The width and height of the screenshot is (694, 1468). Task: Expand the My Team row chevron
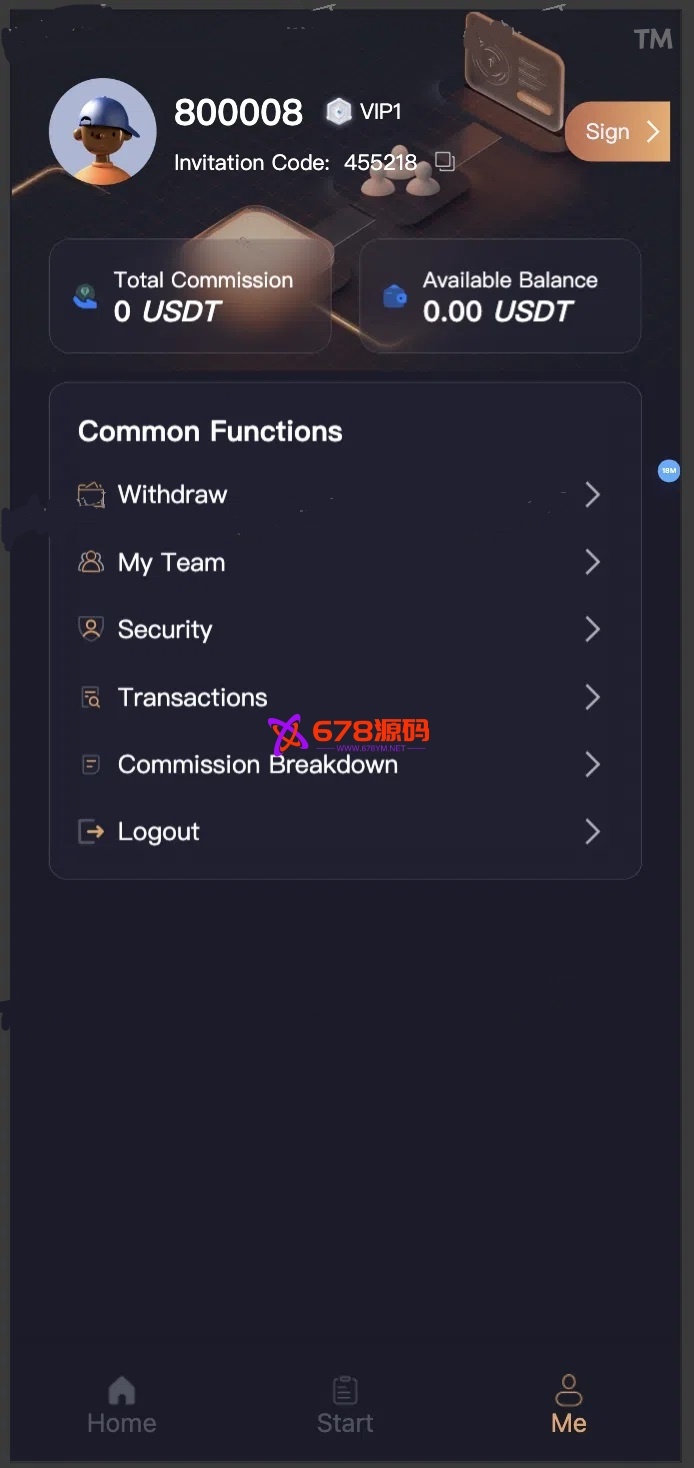point(592,562)
